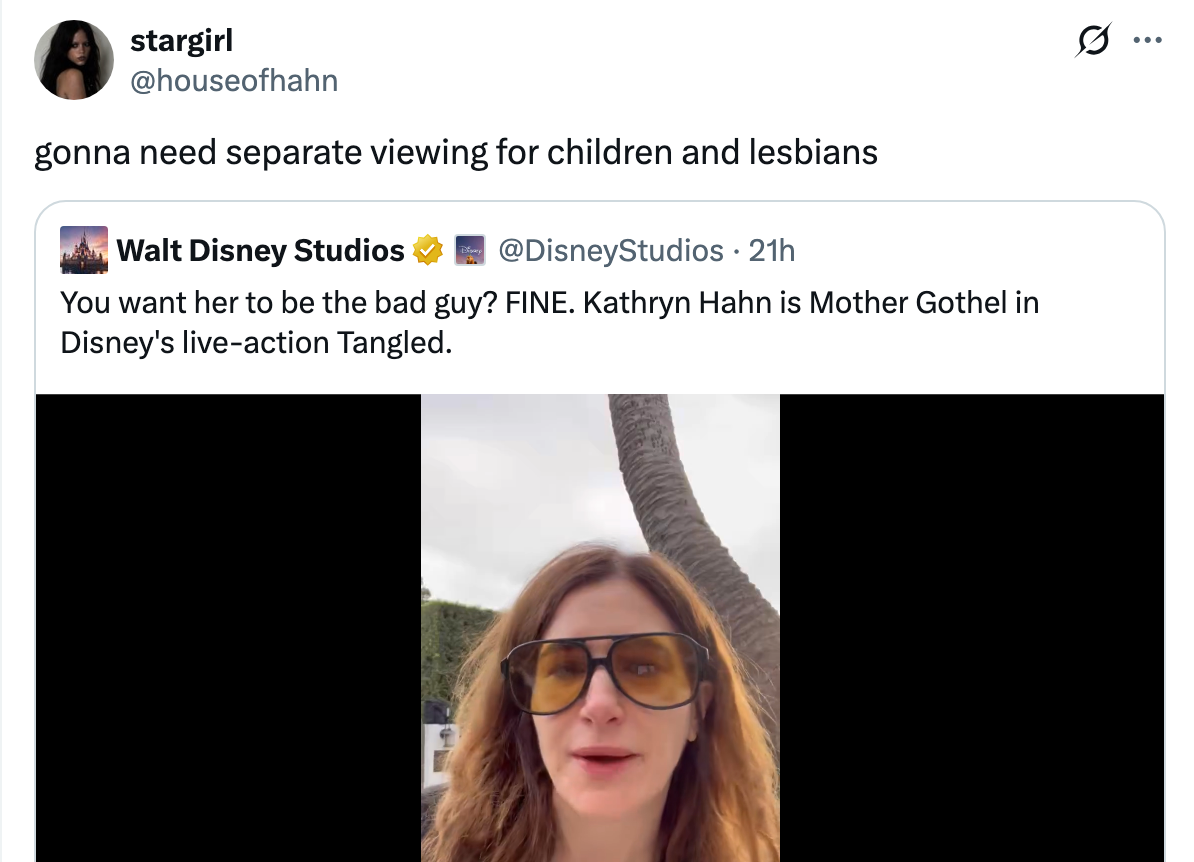Open the stargirl display name link
Screen dimensions: 1194x862
181,41
